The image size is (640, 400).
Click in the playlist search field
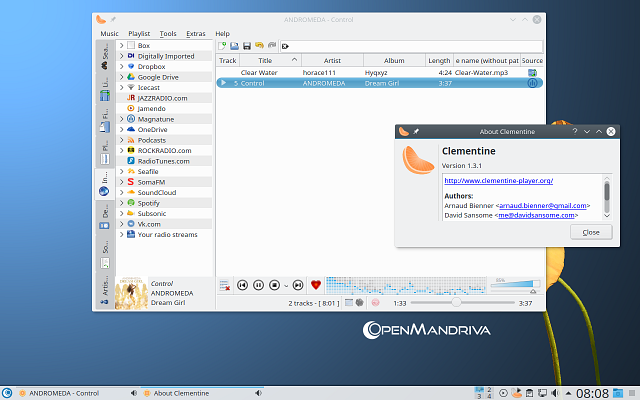[x=411, y=46]
